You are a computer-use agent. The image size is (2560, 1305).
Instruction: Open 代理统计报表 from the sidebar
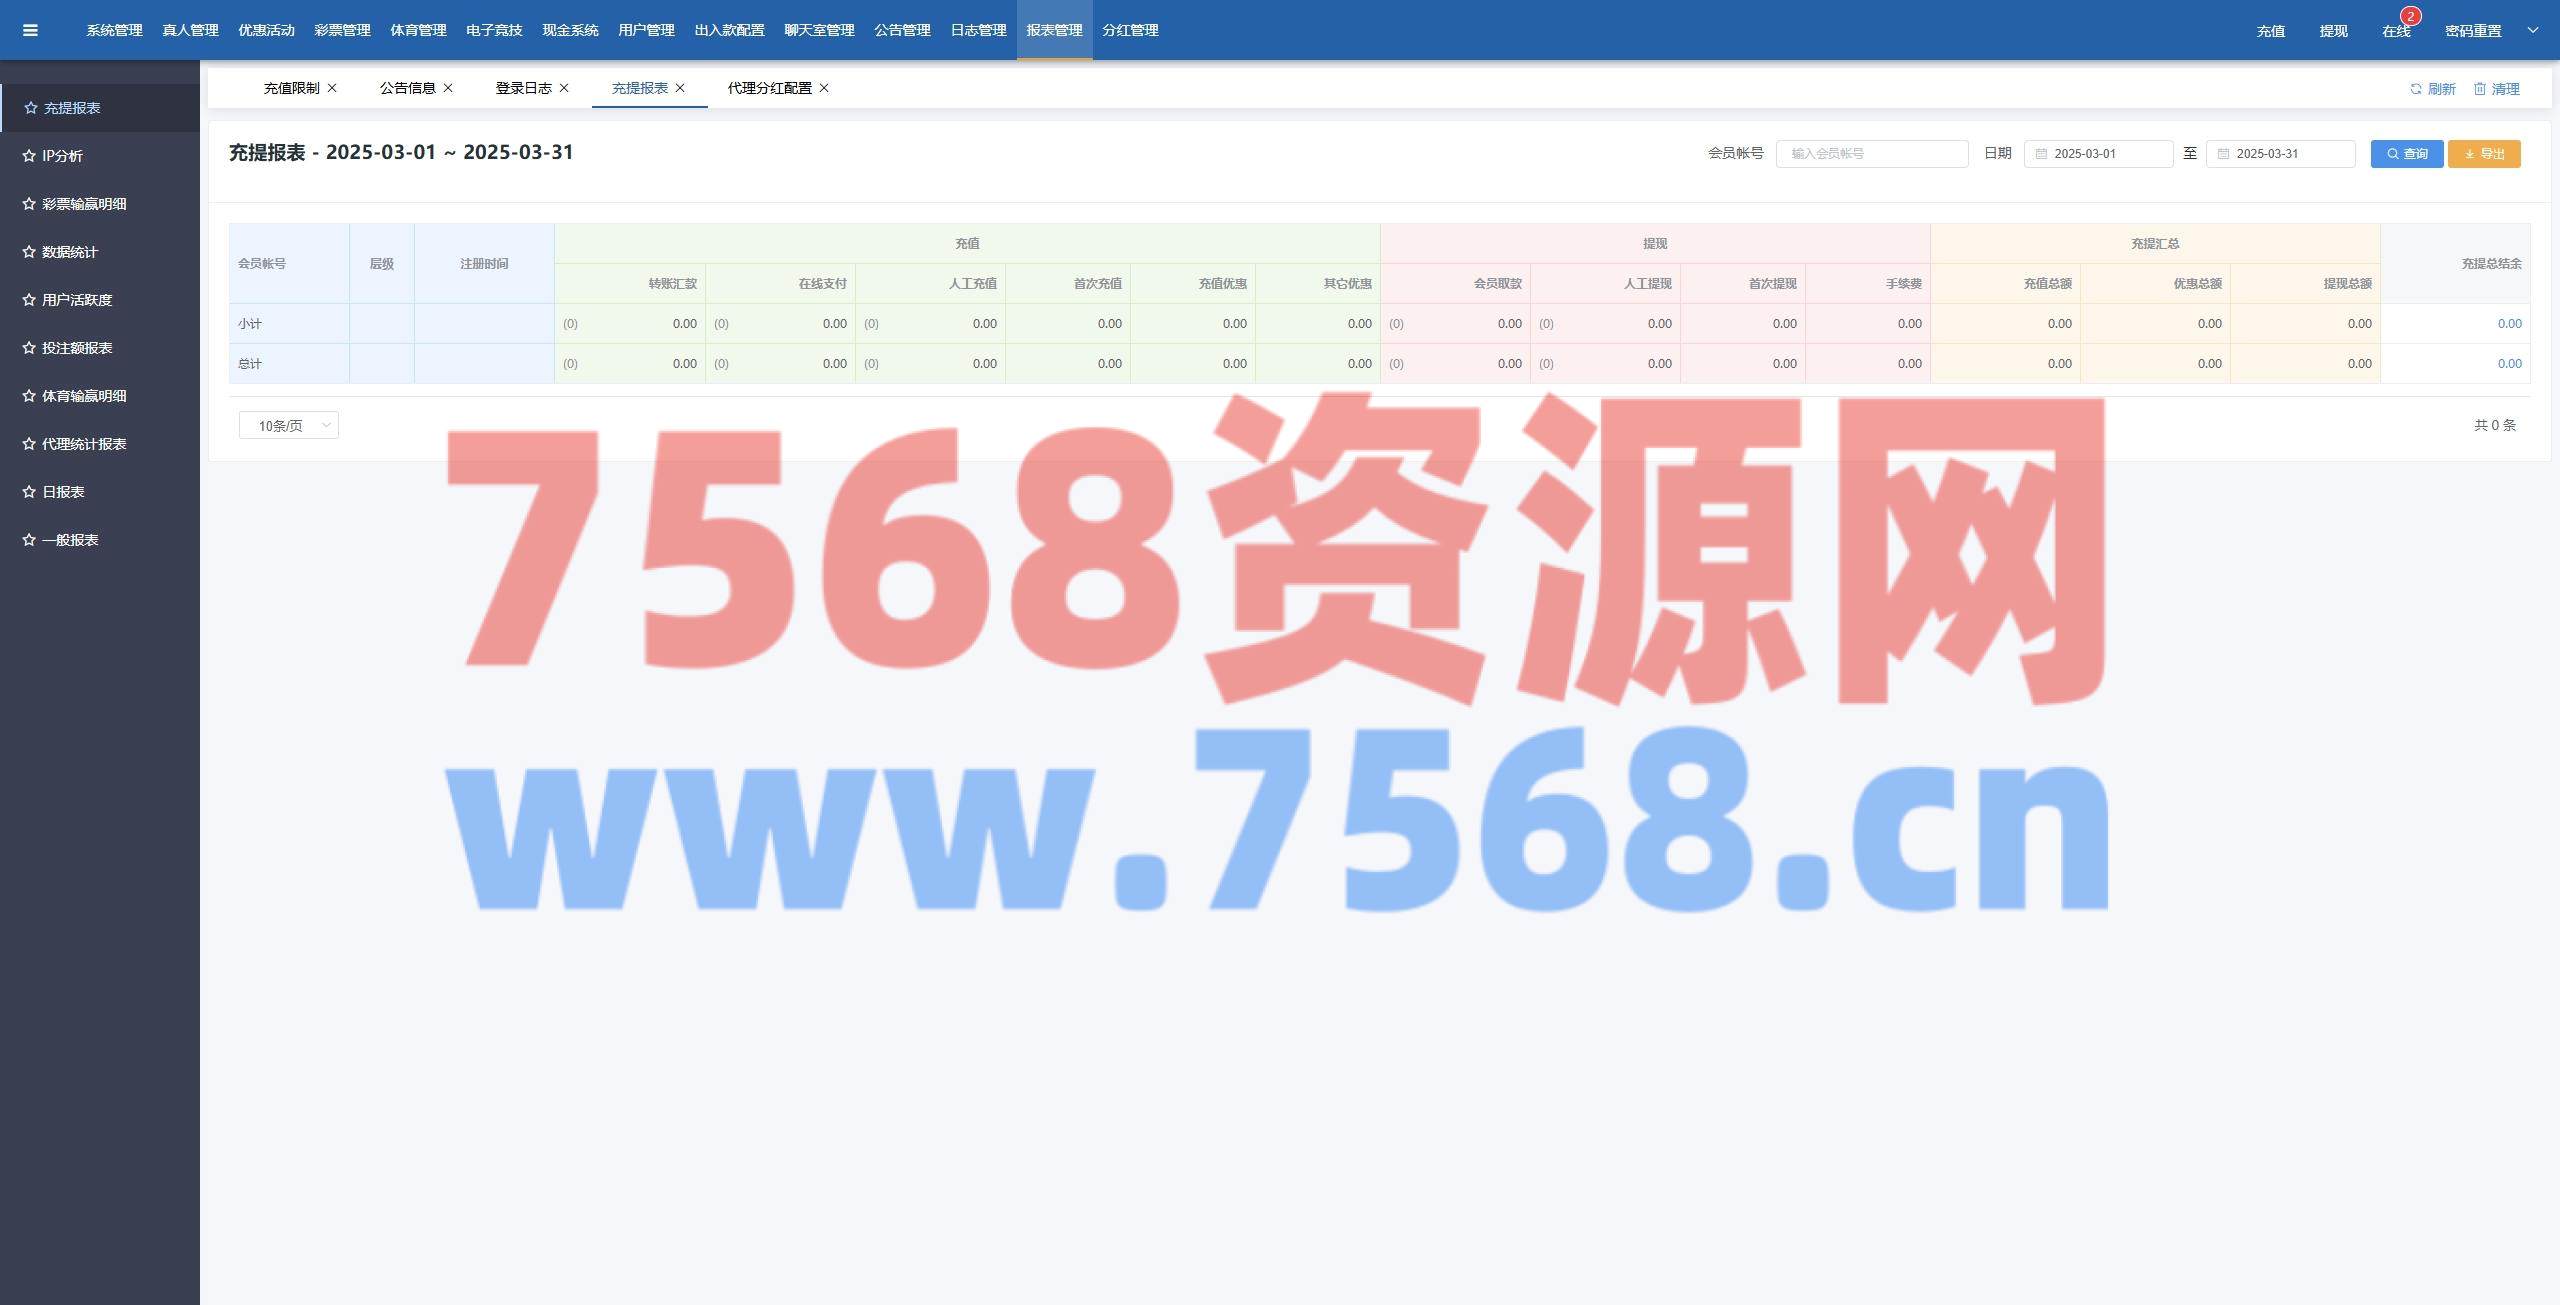[x=84, y=444]
